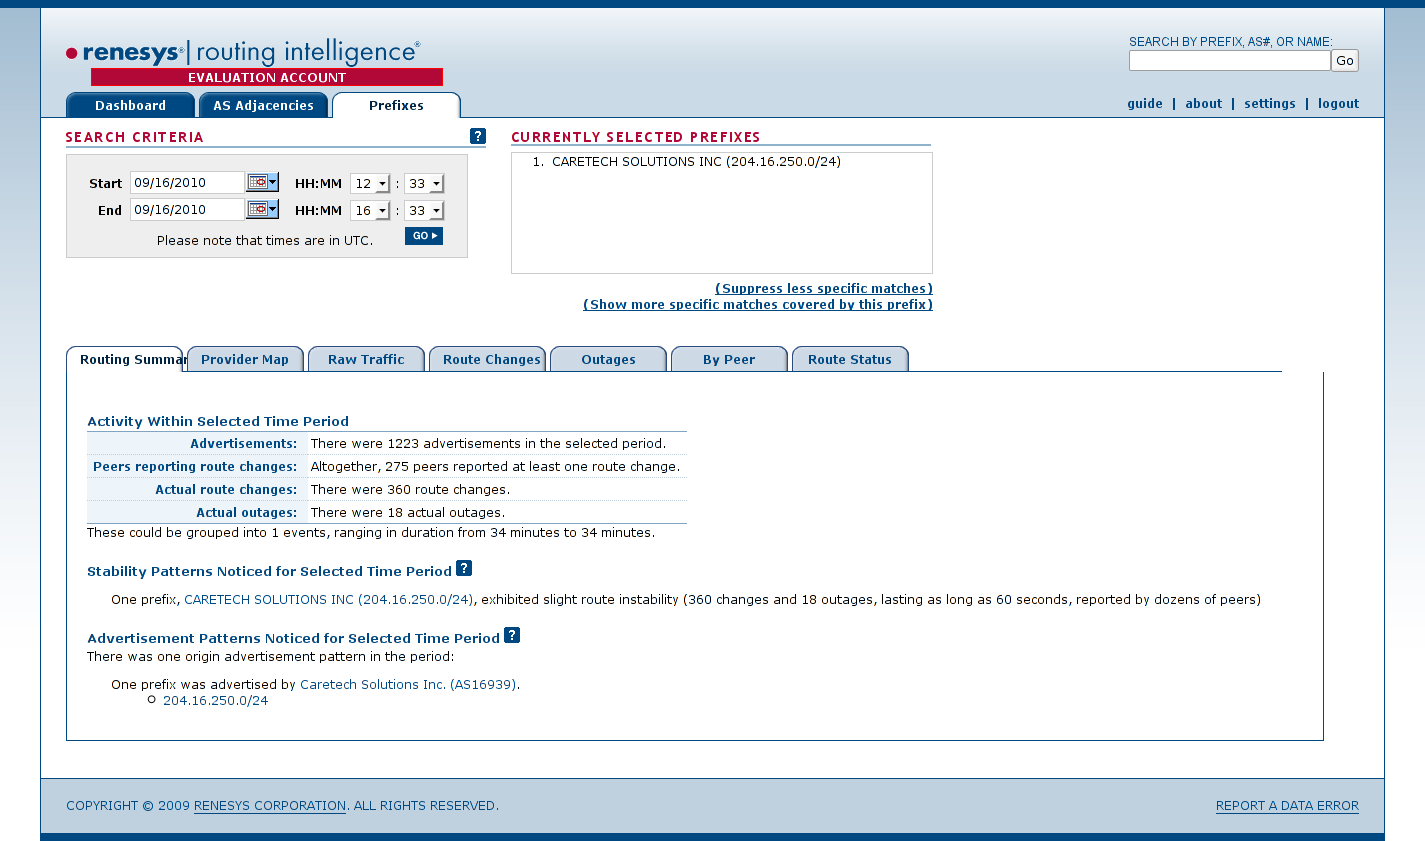Click the Report a Data Error link
The image size is (1425, 841).
[1287, 806]
